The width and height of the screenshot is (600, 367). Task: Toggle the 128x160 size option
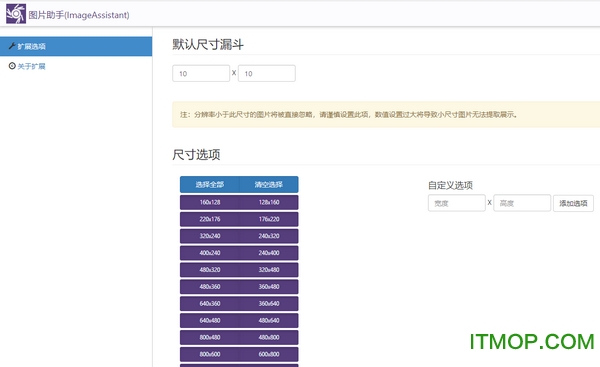[269, 202]
